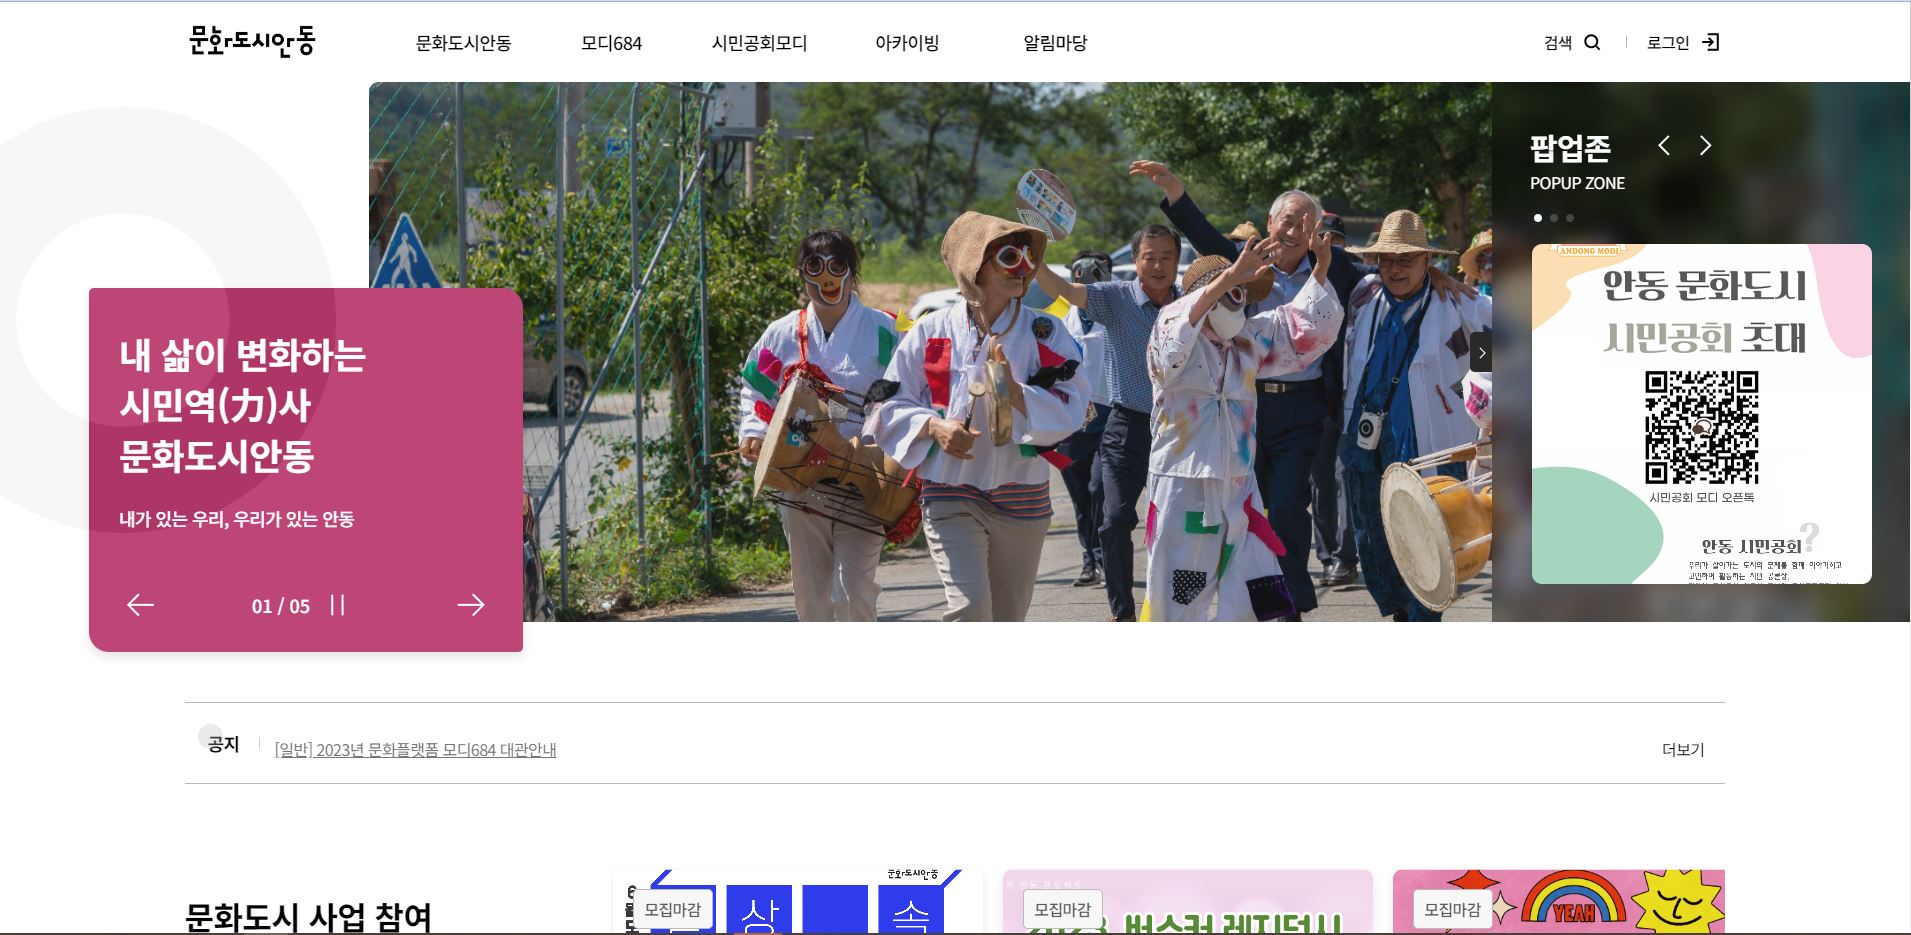Click the 01 / 05 slide counter
1911x935 pixels.
pyautogui.click(x=281, y=606)
